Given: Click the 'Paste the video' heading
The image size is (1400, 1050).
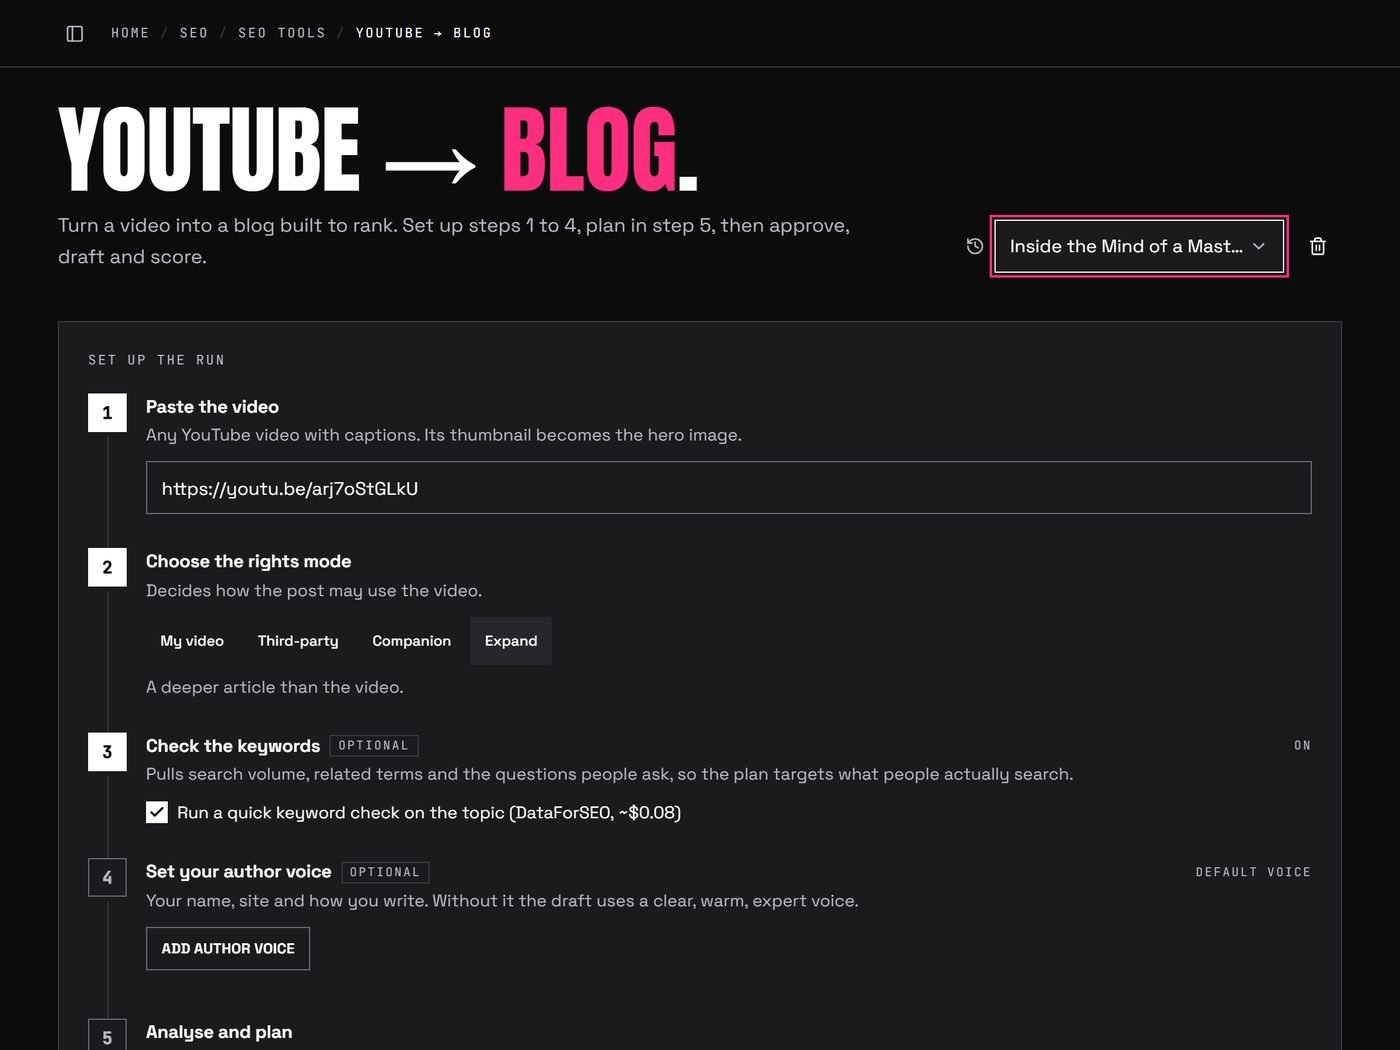Looking at the screenshot, I should click(x=212, y=407).
